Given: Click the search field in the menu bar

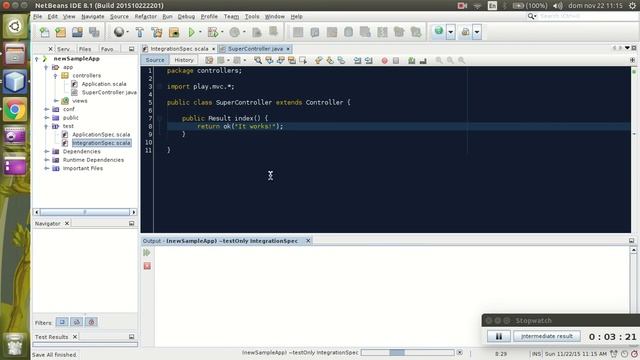Looking at the screenshot, I should point(587,16).
